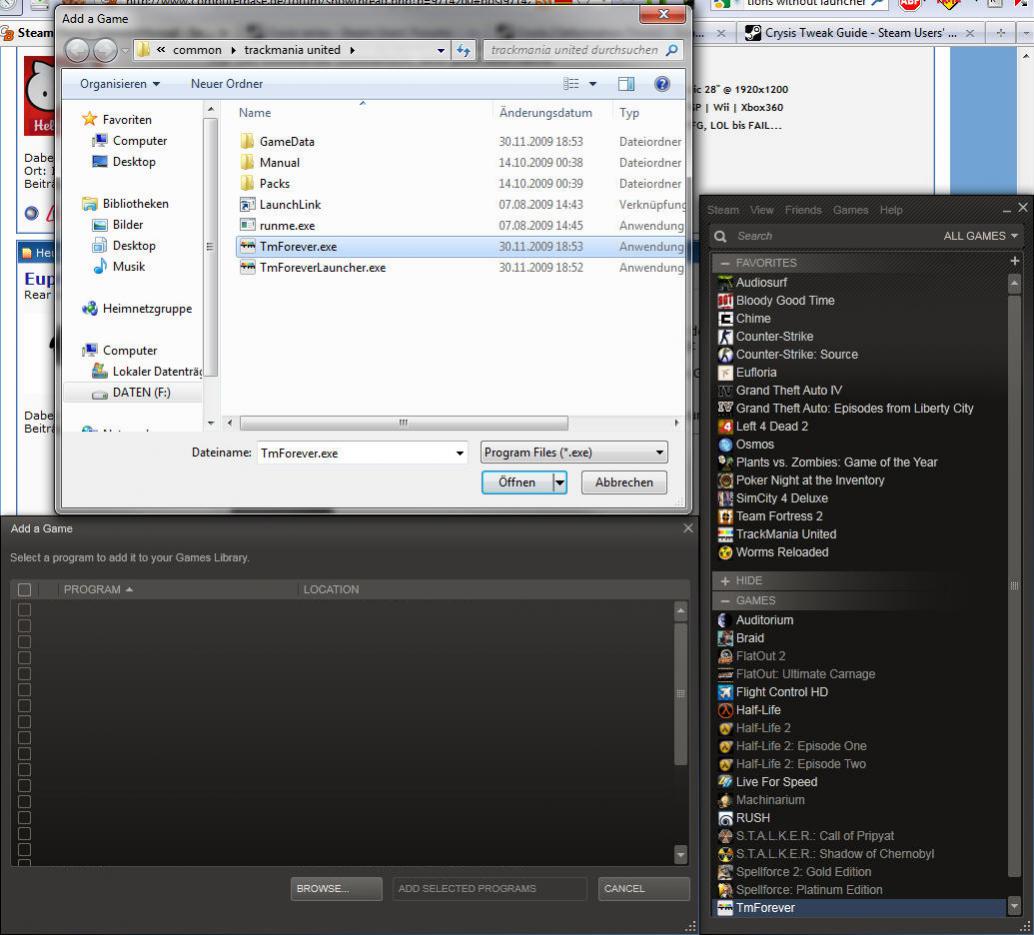Collapse the FAVORITES section in Steam
Viewport: 1034px width, 935px height.
point(725,263)
